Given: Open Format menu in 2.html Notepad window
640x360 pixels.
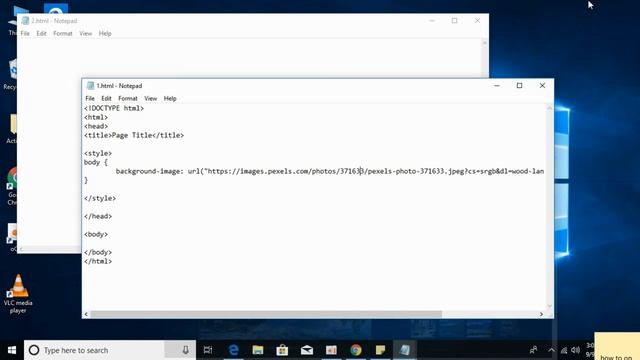Looking at the screenshot, I should (62, 33).
